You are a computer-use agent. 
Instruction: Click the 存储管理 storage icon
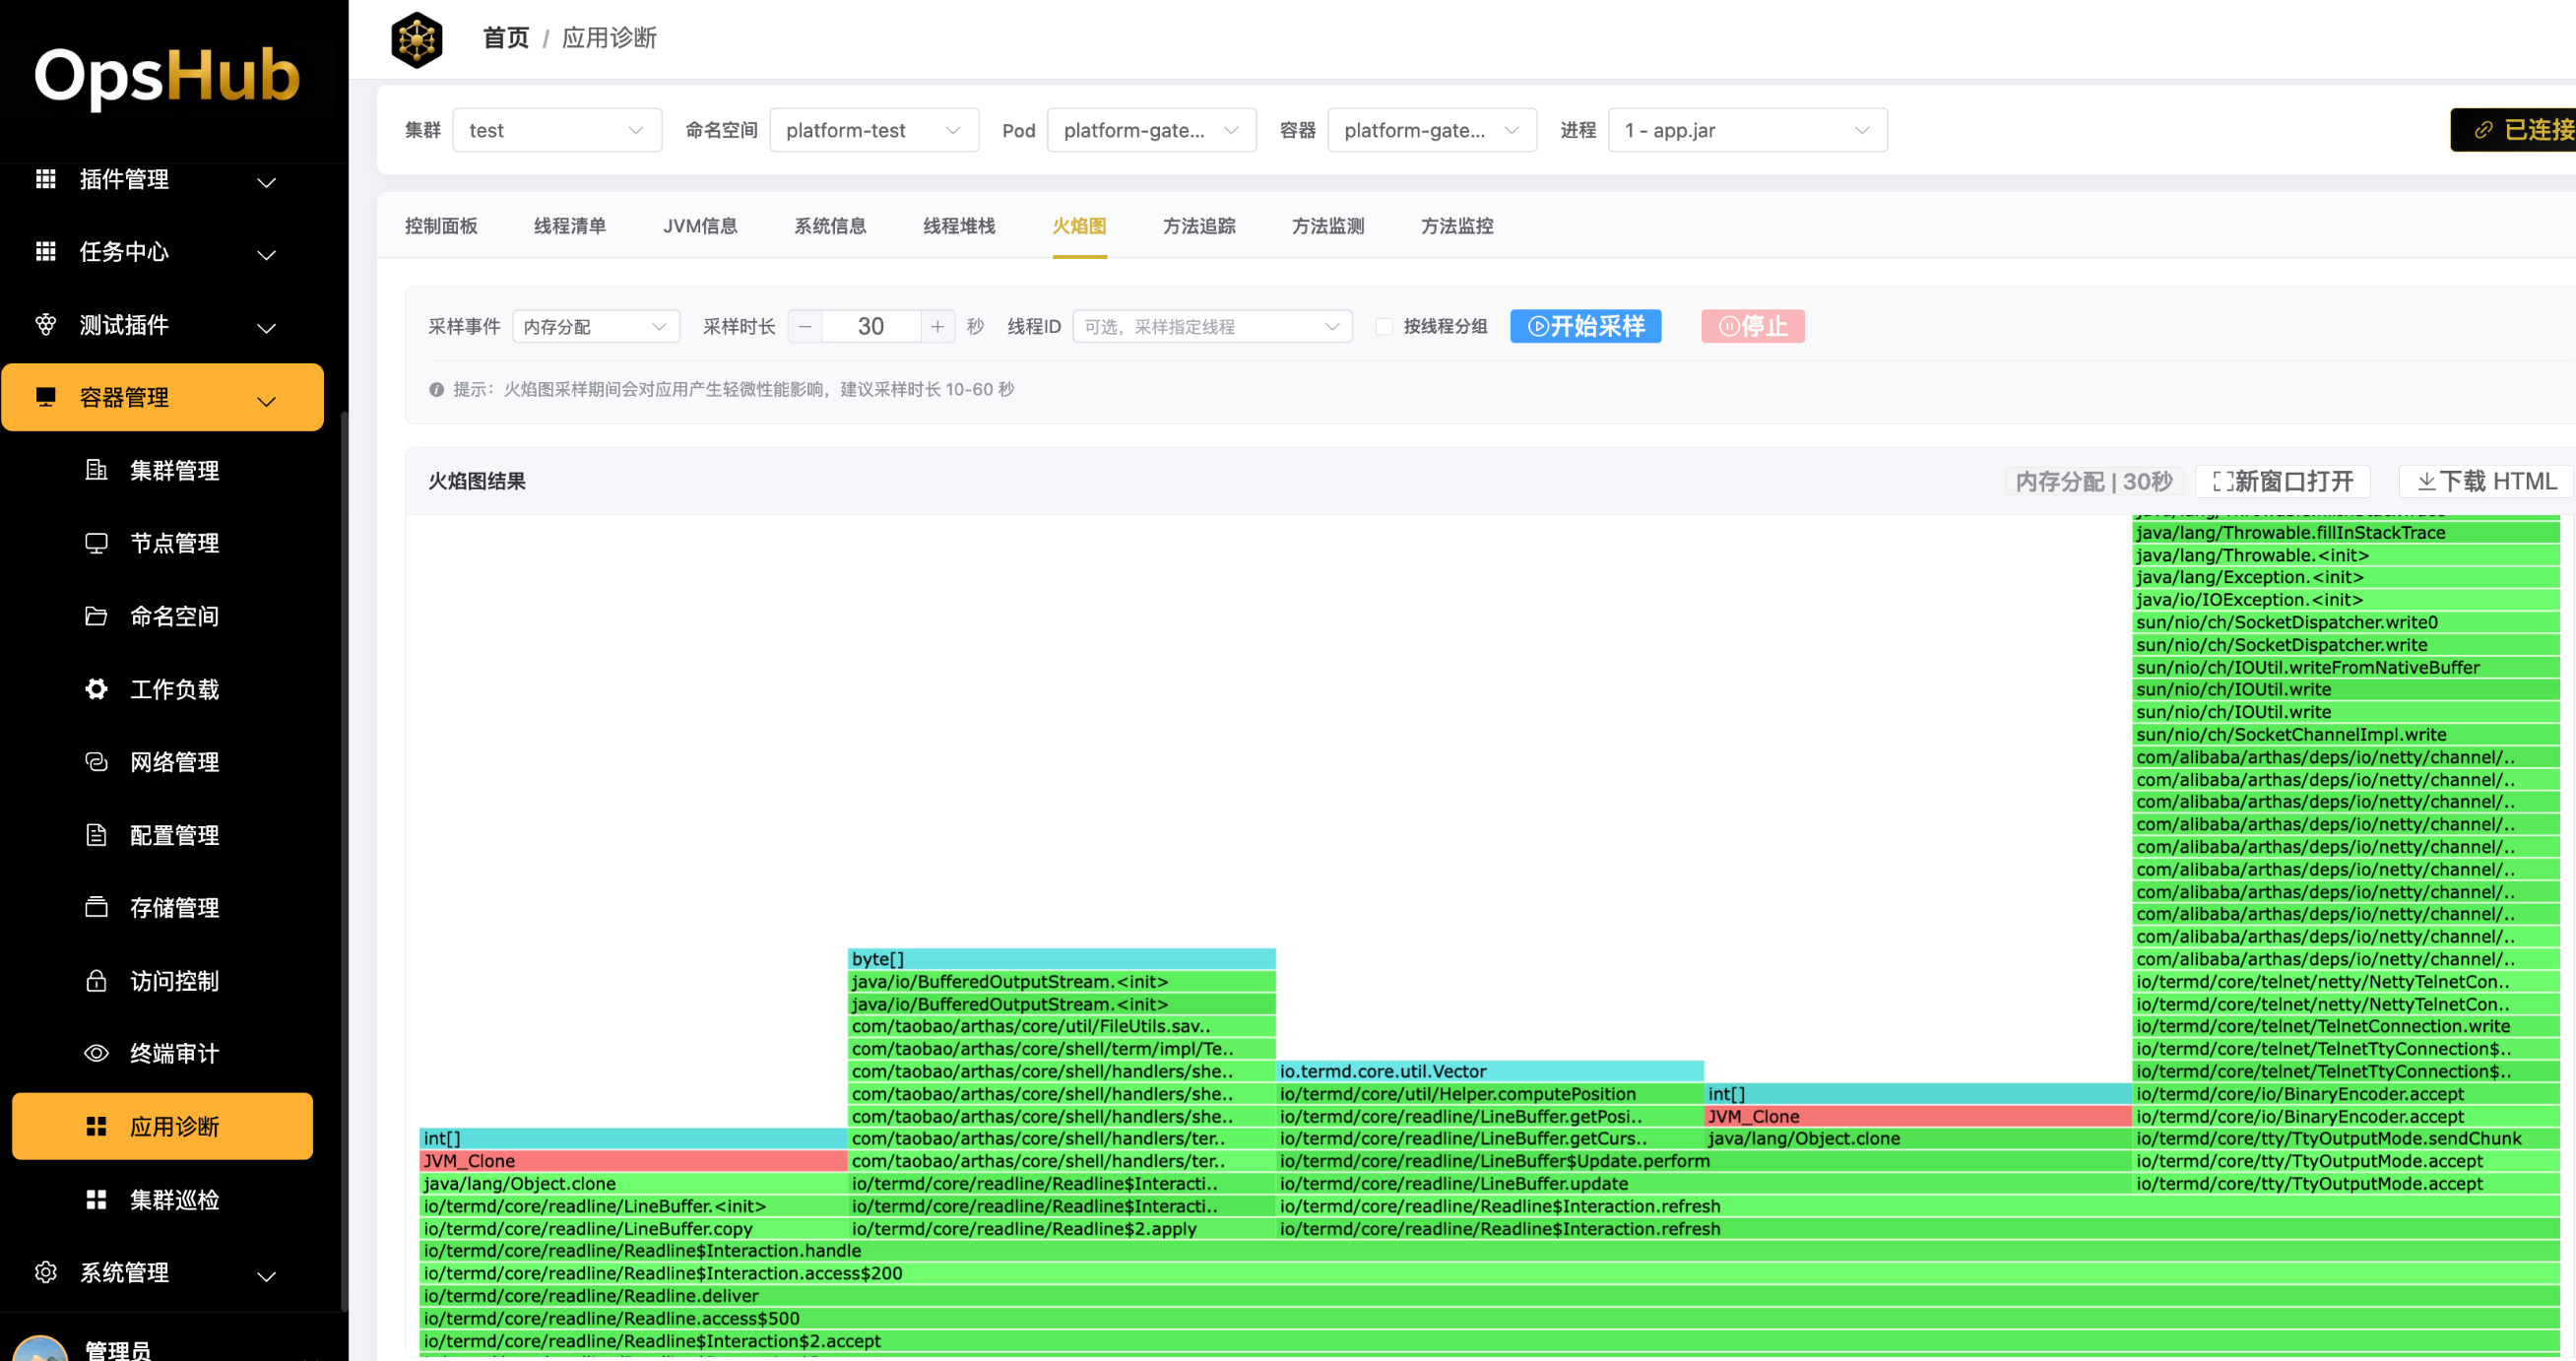pyautogui.click(x=96, y=907)
